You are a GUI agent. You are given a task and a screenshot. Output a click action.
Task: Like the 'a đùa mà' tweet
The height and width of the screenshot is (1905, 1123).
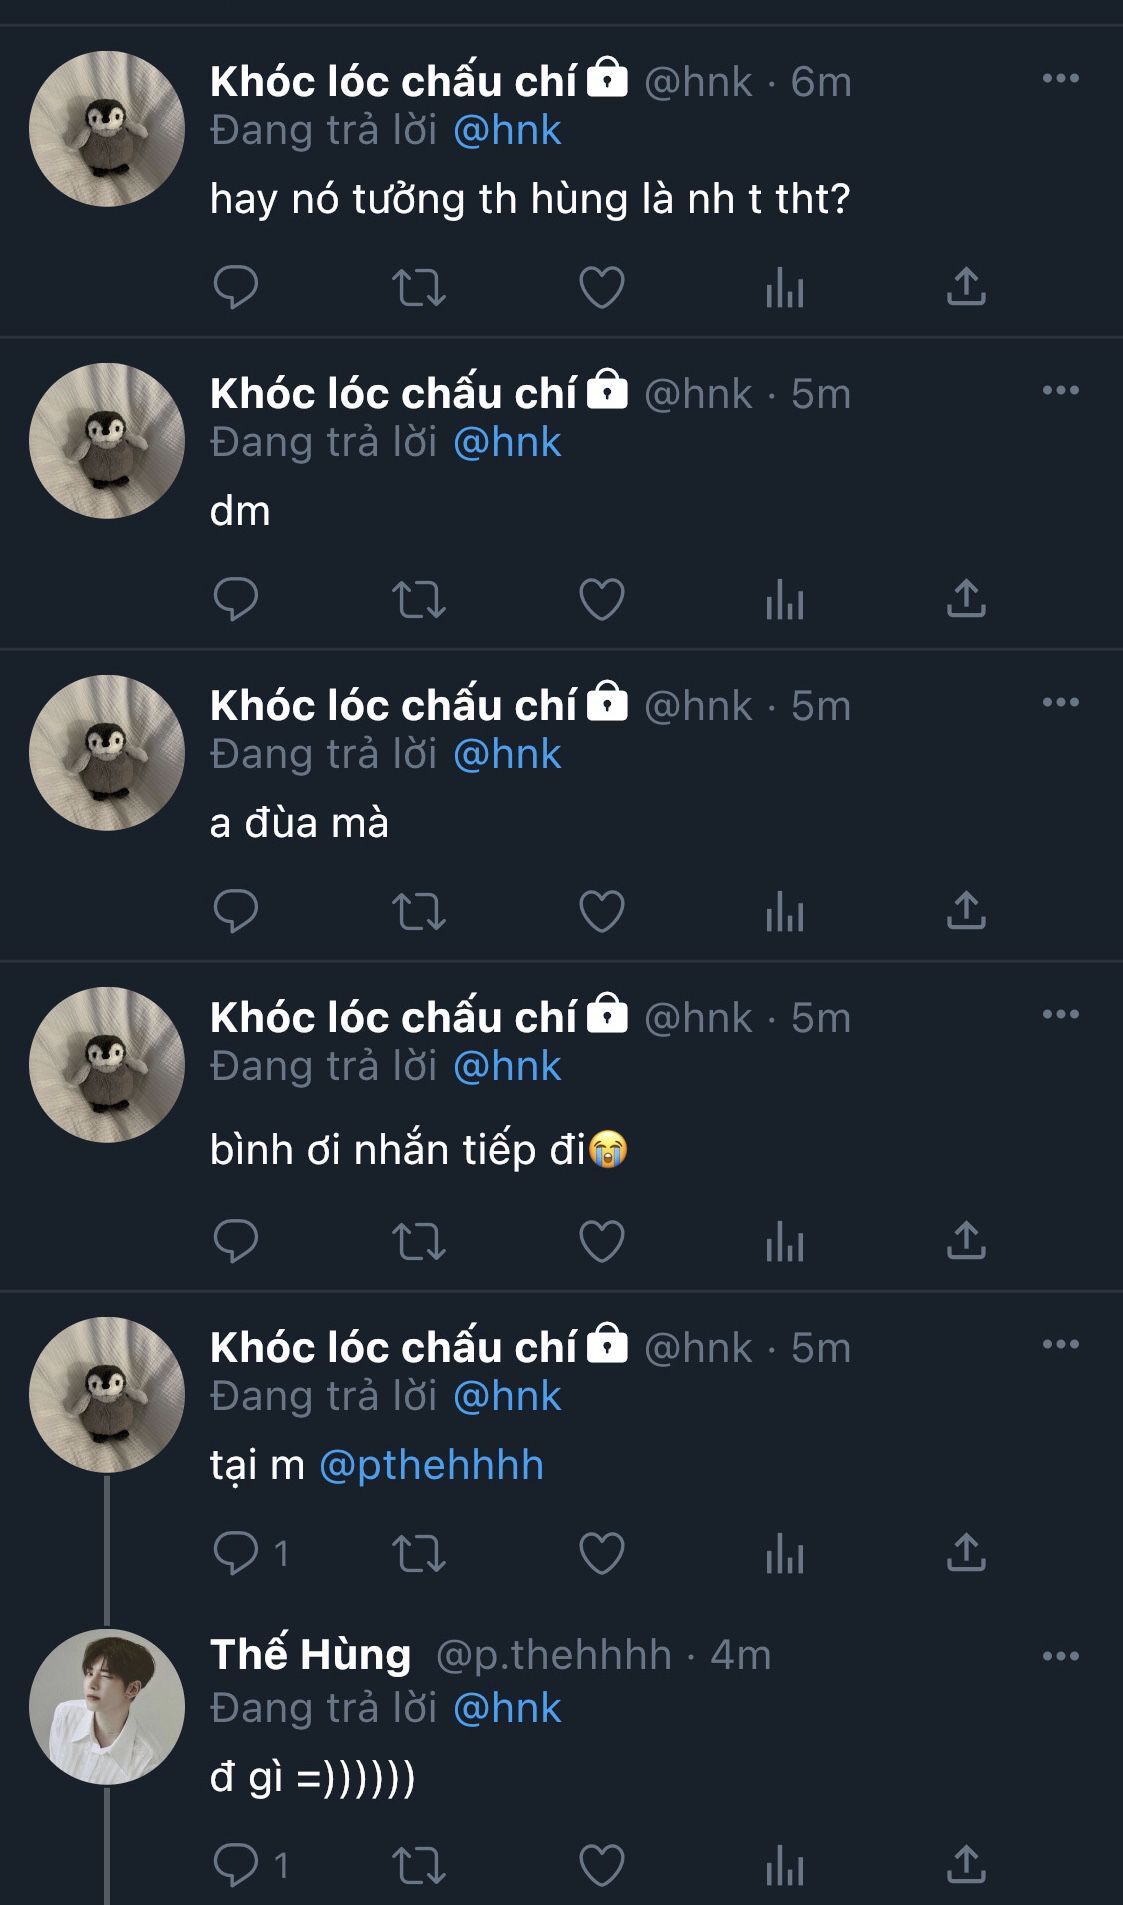point(601,912)
